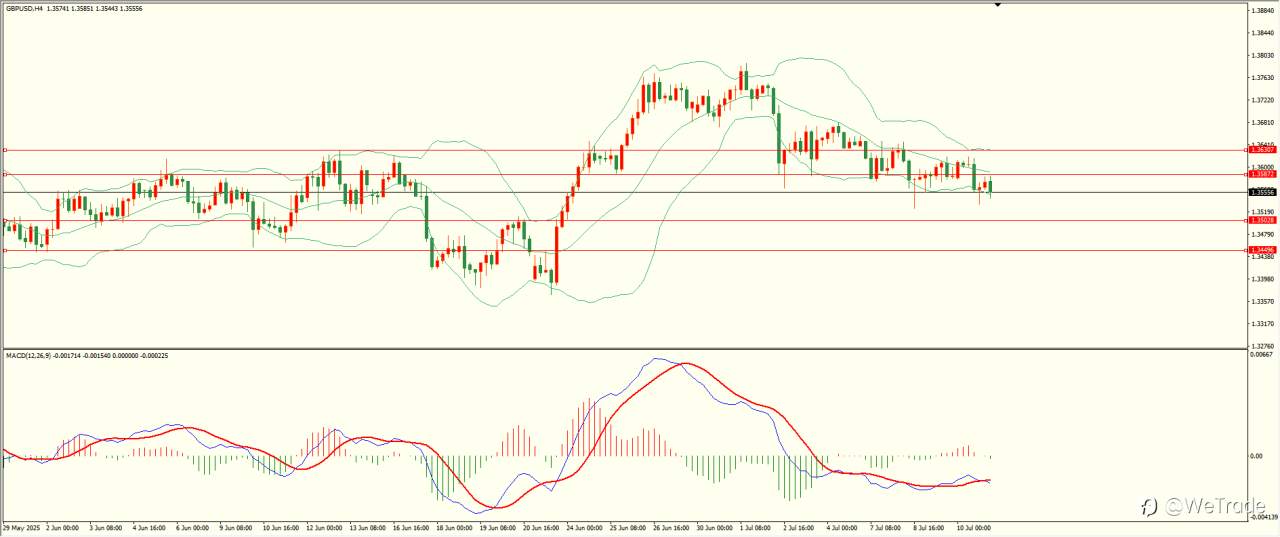
Task: Click the 10 Jun 16:00 time label
Action: (281, 526)
